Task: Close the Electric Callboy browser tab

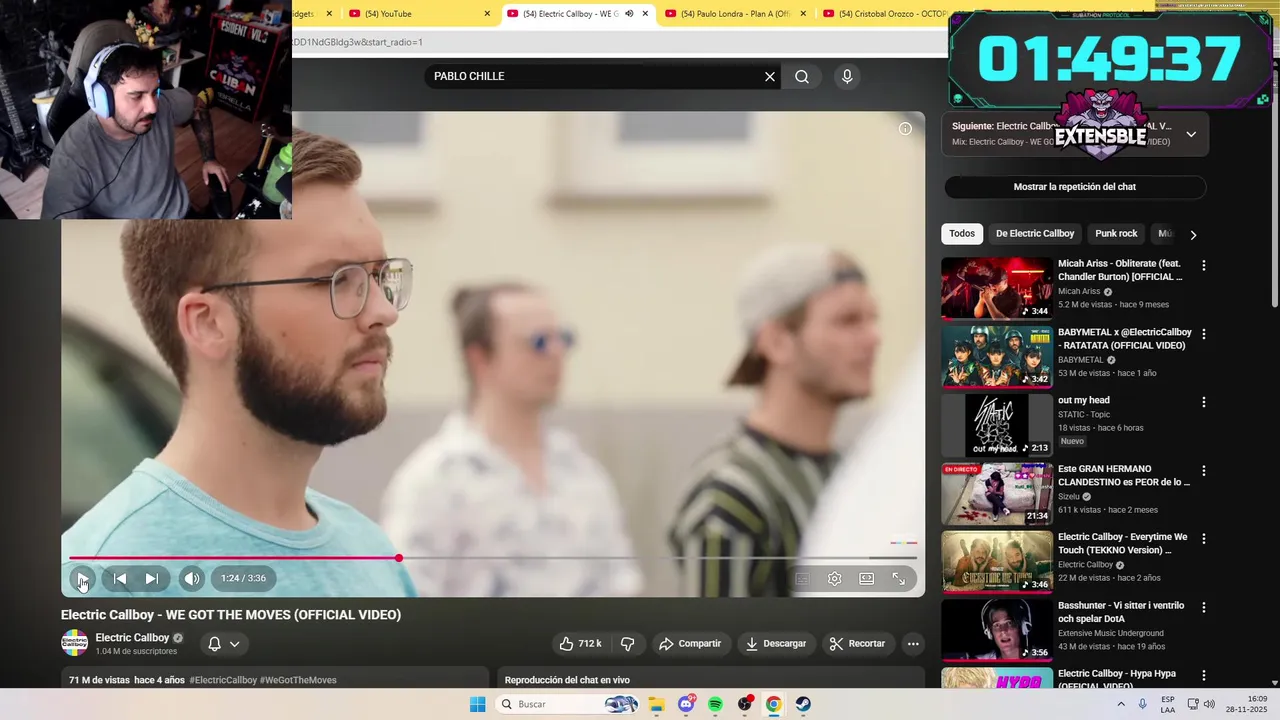Action: click(645, 13)
